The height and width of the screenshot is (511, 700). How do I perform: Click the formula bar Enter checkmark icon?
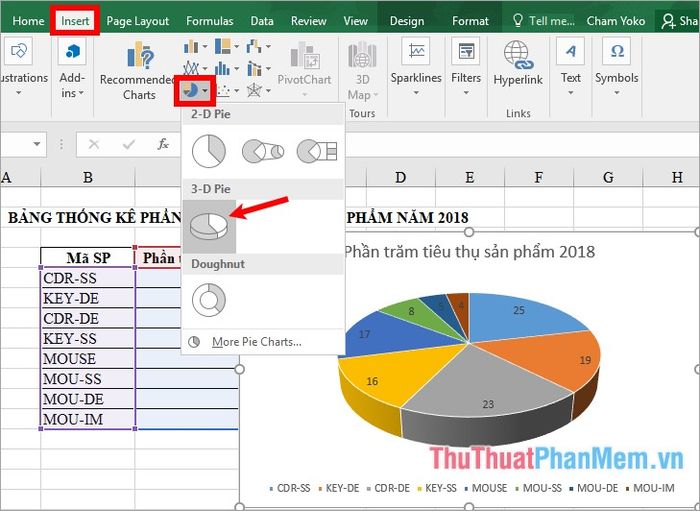(x=129, y=144)
